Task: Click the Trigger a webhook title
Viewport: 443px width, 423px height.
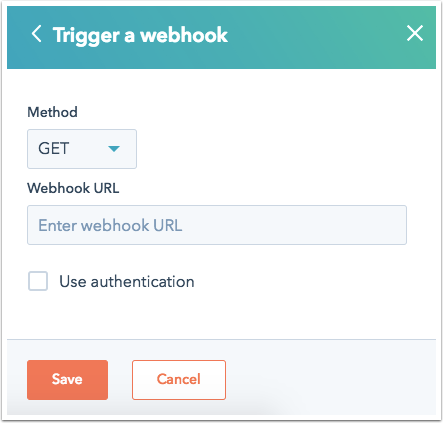Action: pyautogui.click(x=140, y=35)
